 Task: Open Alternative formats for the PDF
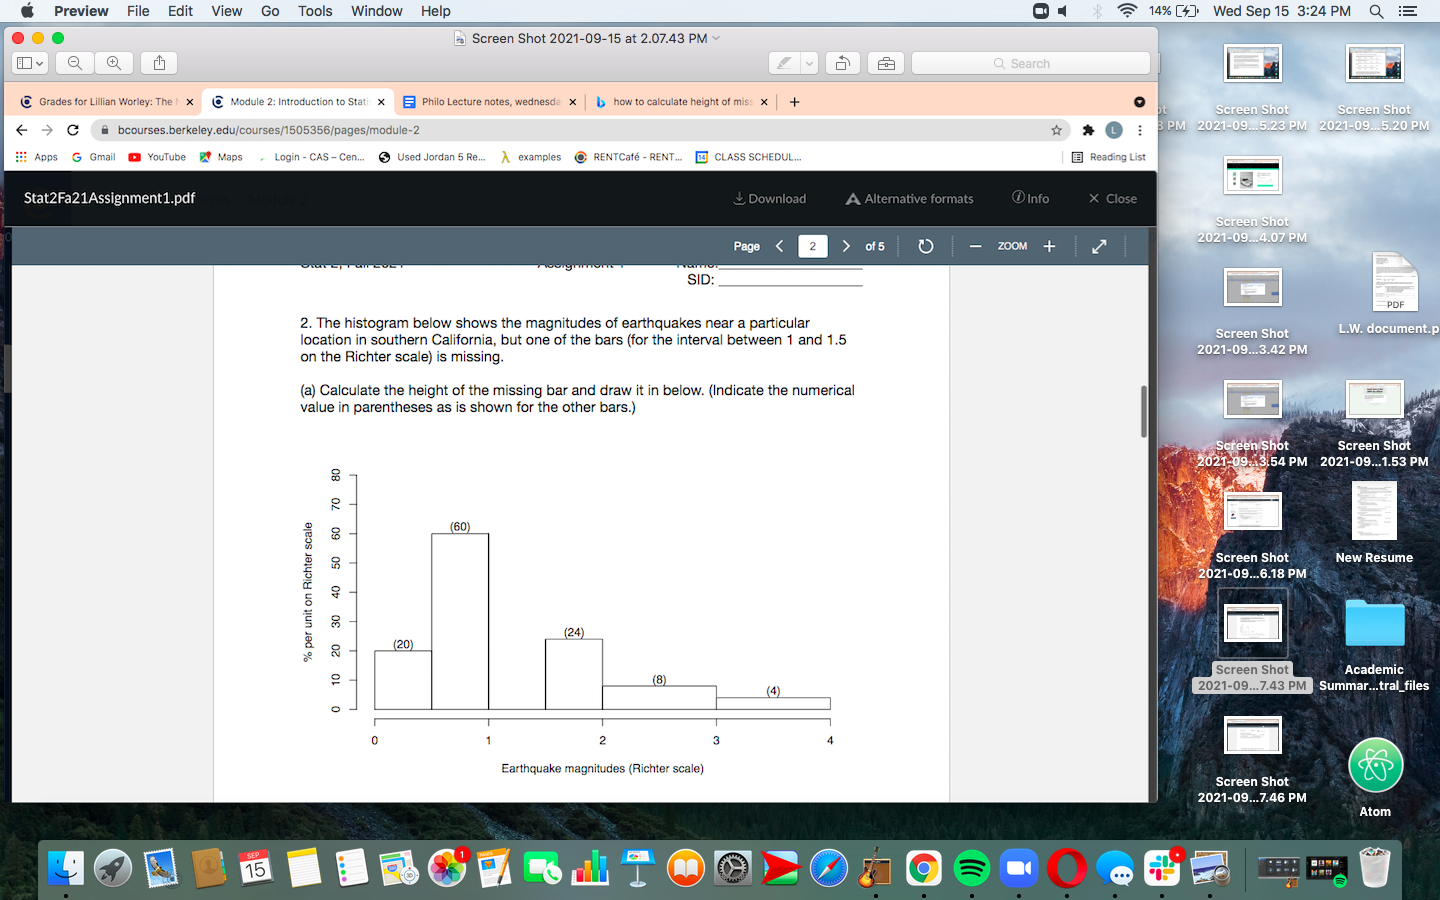[908, 198]
